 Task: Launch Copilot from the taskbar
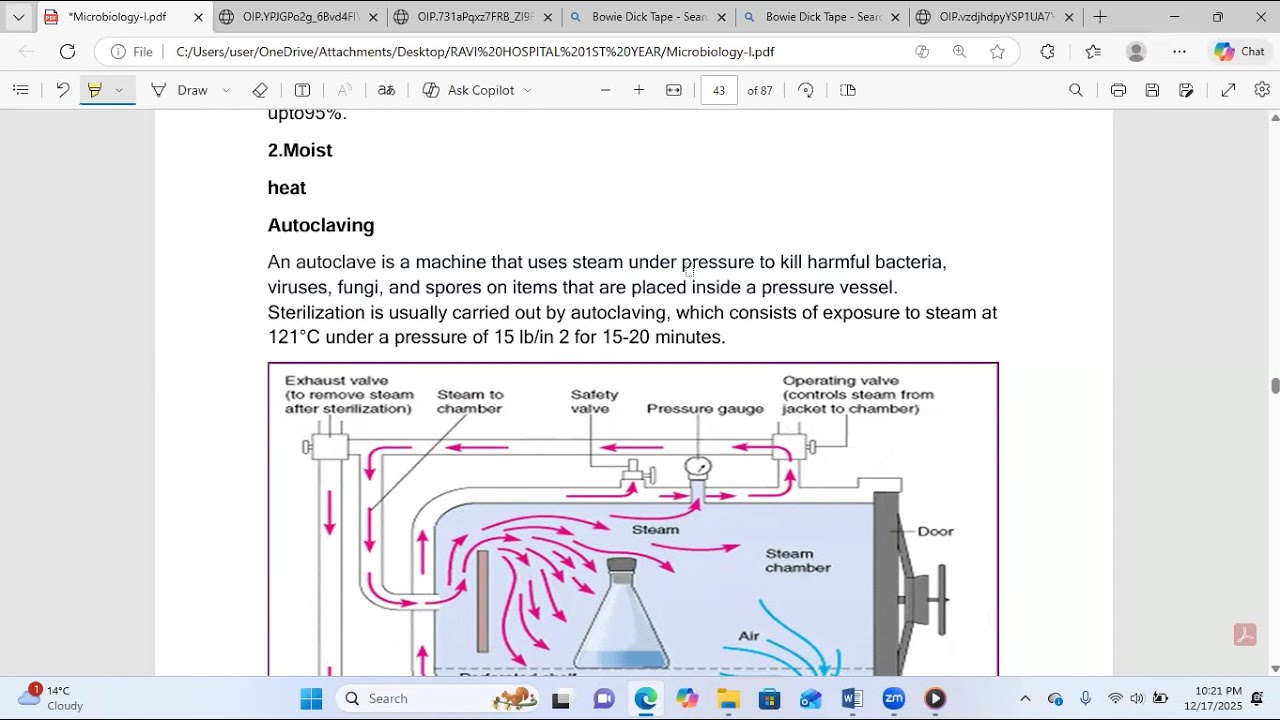[x=687, y=698]
